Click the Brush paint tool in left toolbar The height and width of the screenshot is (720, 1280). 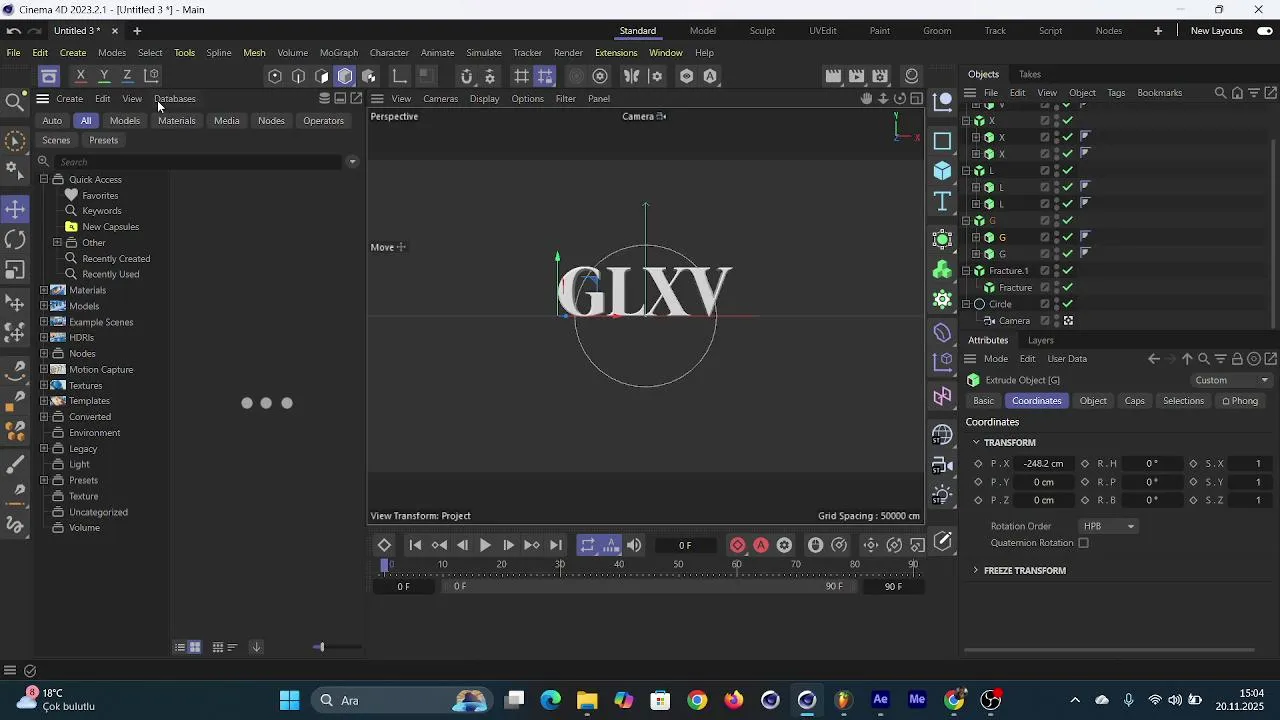pyautogui.click(x=15, y=465)
